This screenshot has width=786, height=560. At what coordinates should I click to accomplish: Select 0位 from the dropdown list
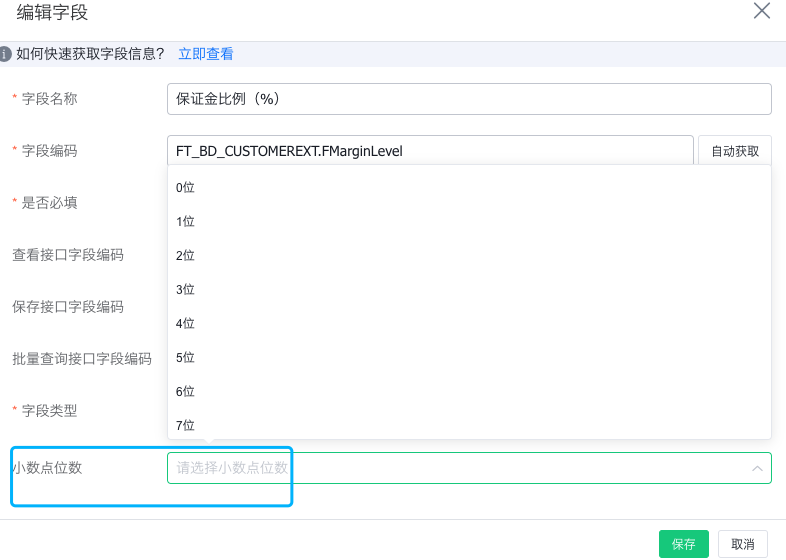tap(469, 188)
